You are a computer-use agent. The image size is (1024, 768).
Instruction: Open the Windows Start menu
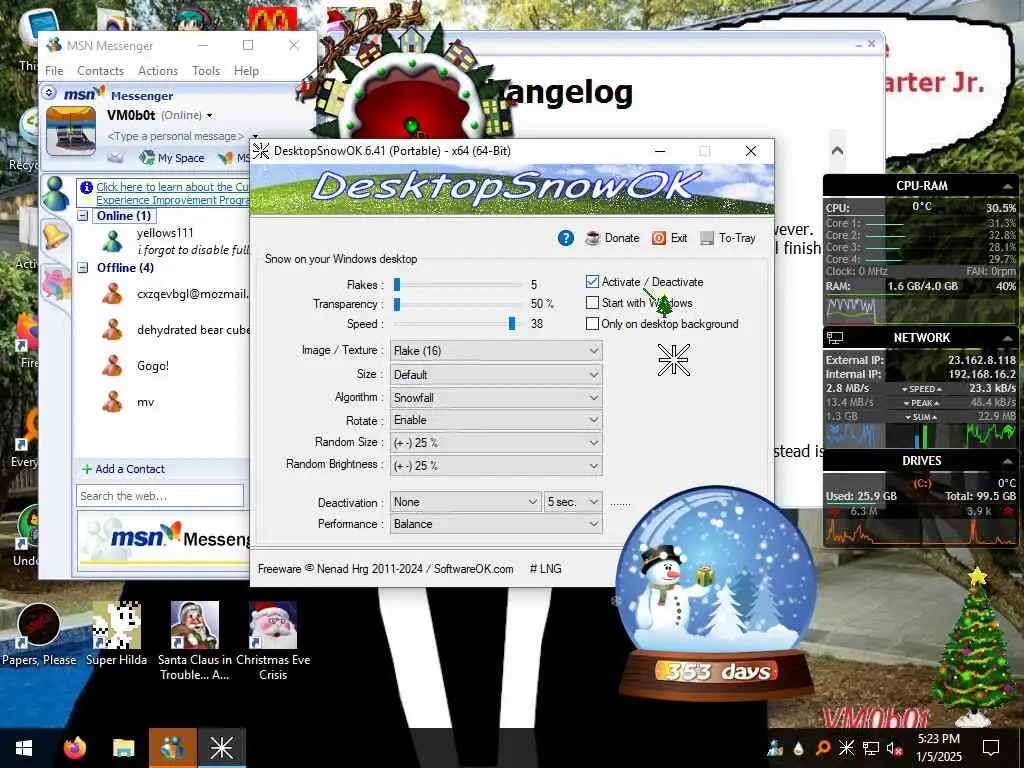point(24,748)
